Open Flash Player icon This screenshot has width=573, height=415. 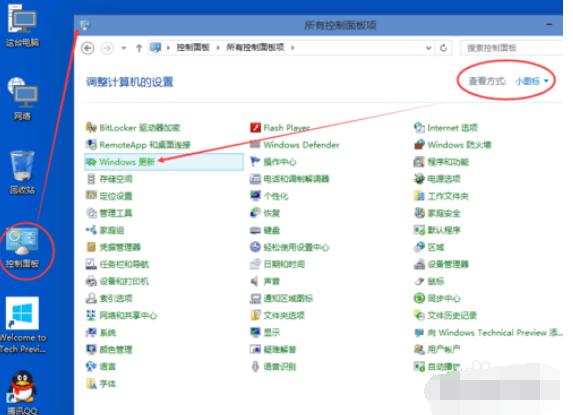(255, 127)
